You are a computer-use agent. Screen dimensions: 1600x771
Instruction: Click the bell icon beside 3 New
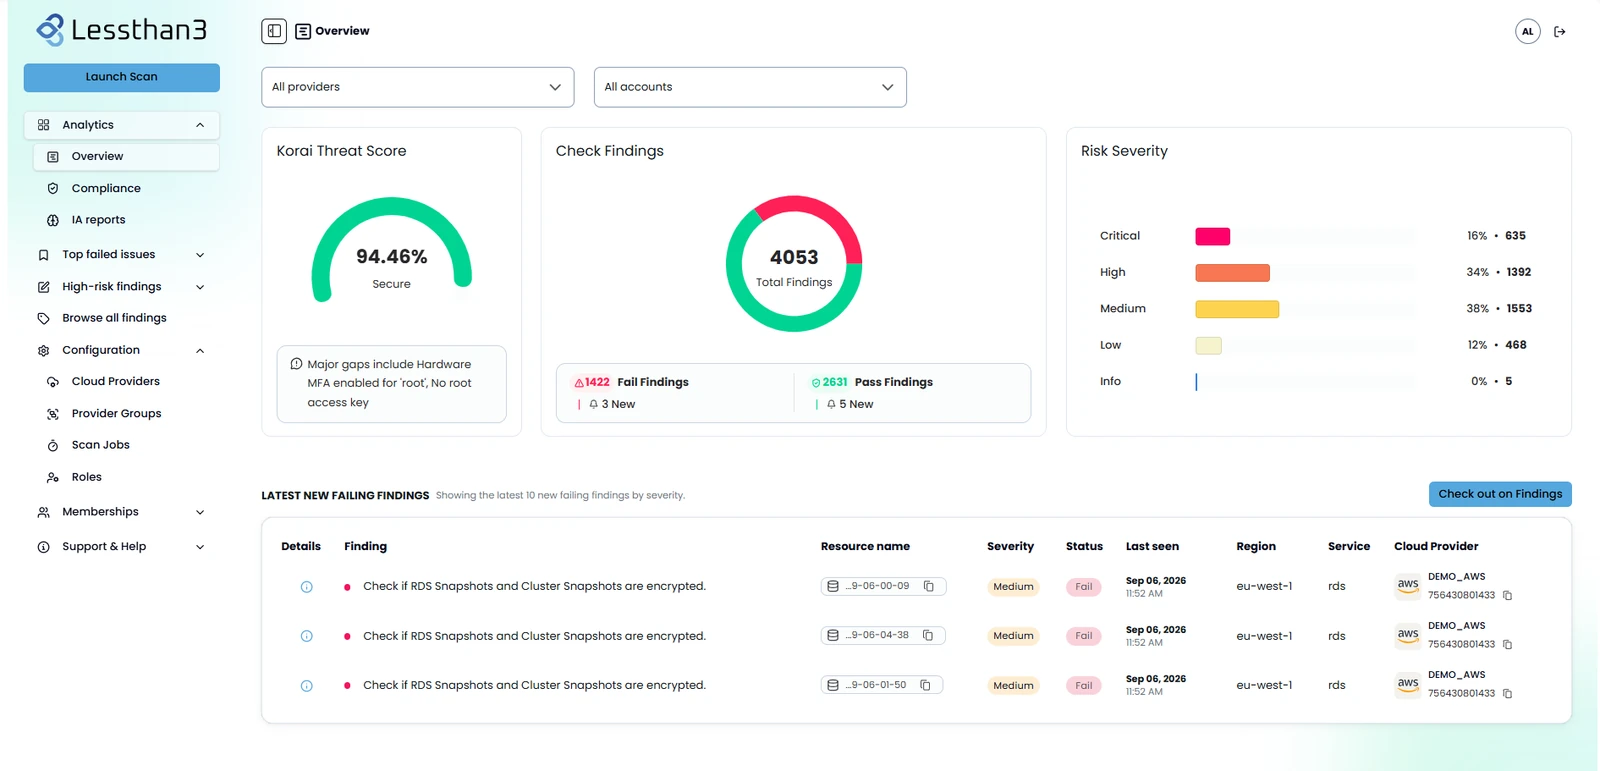tap(594, 405)
